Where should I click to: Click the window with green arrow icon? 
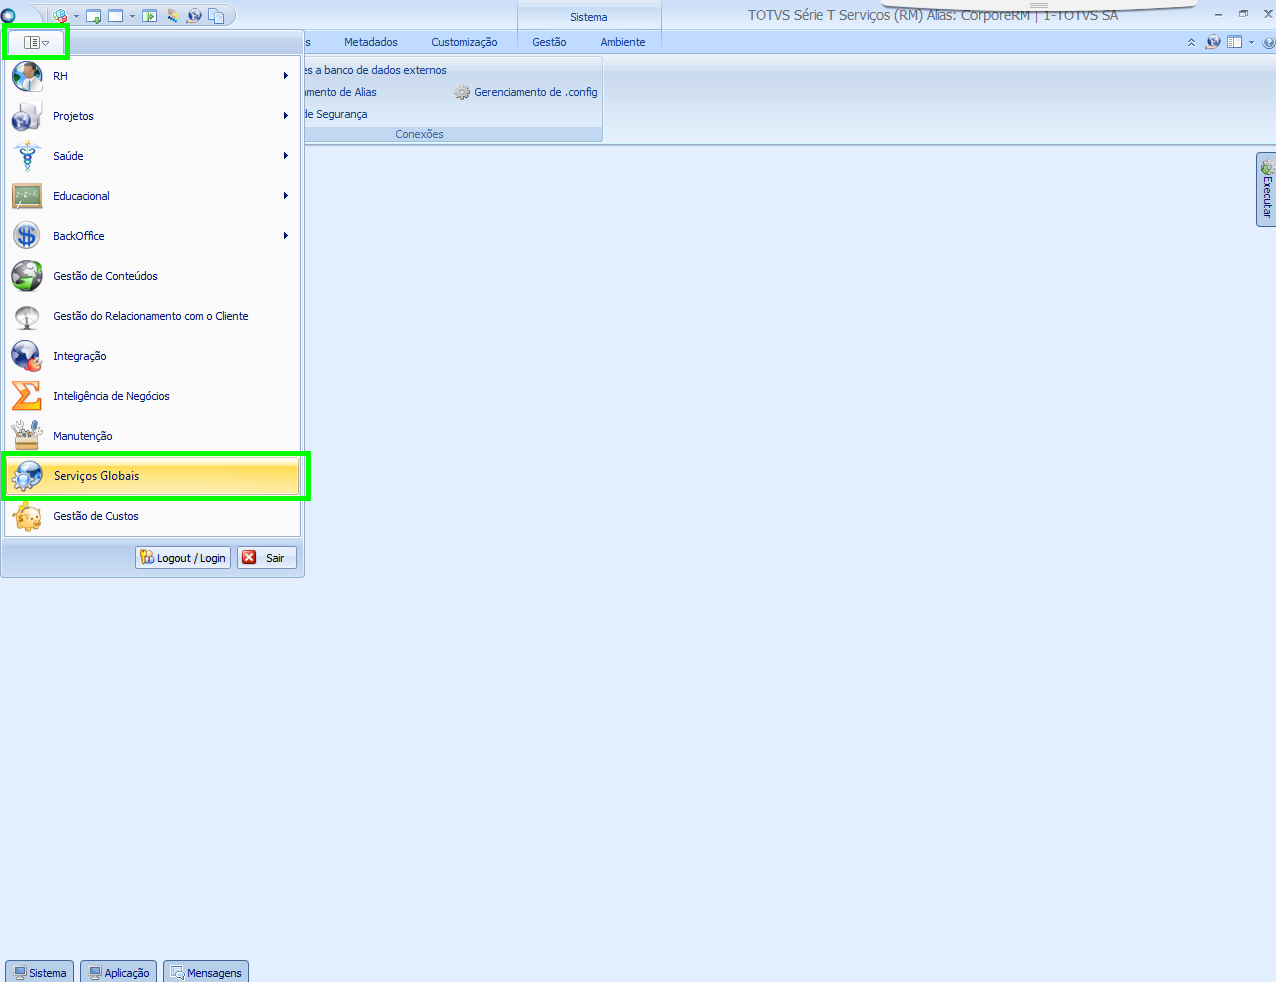click(x=94, y=16)
